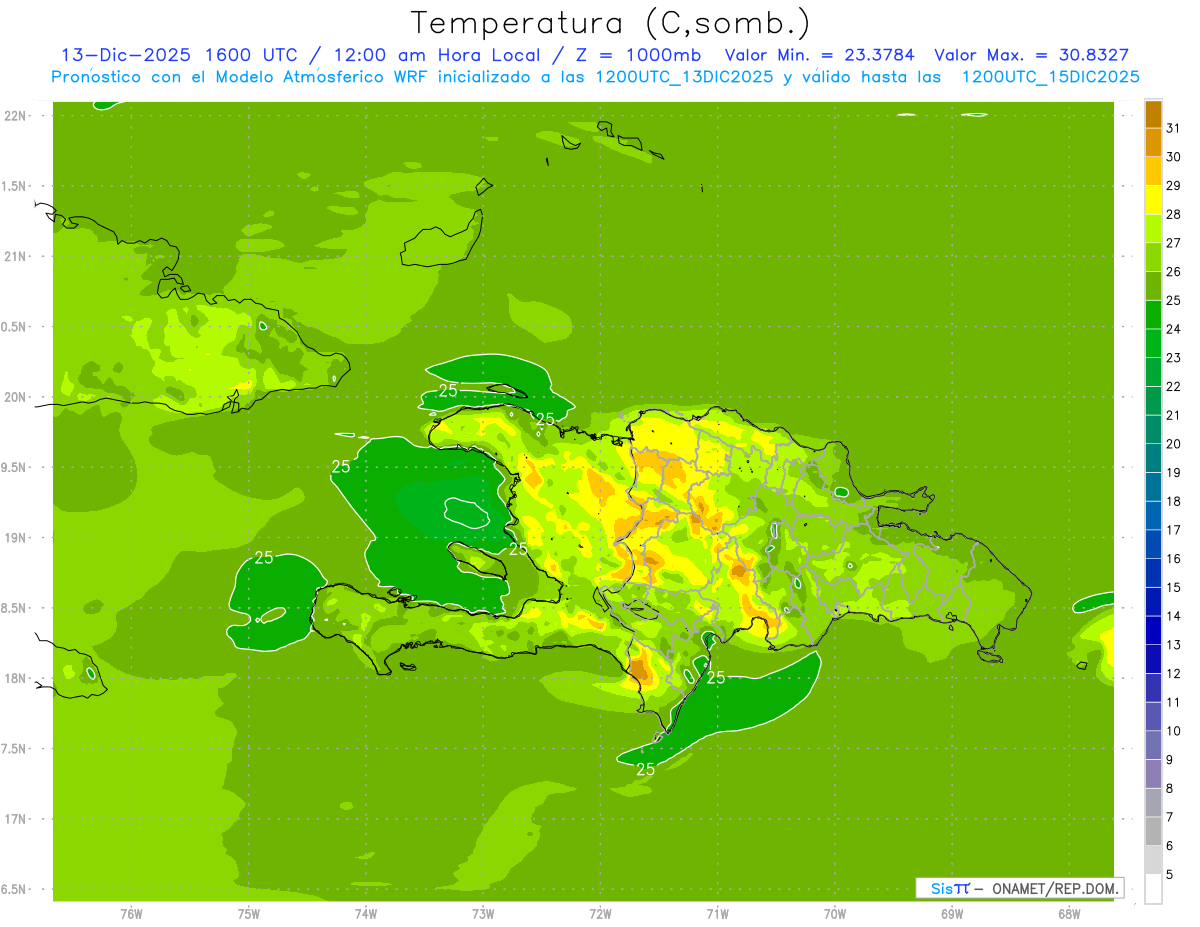Click the 75W longitude axis label

249,913
